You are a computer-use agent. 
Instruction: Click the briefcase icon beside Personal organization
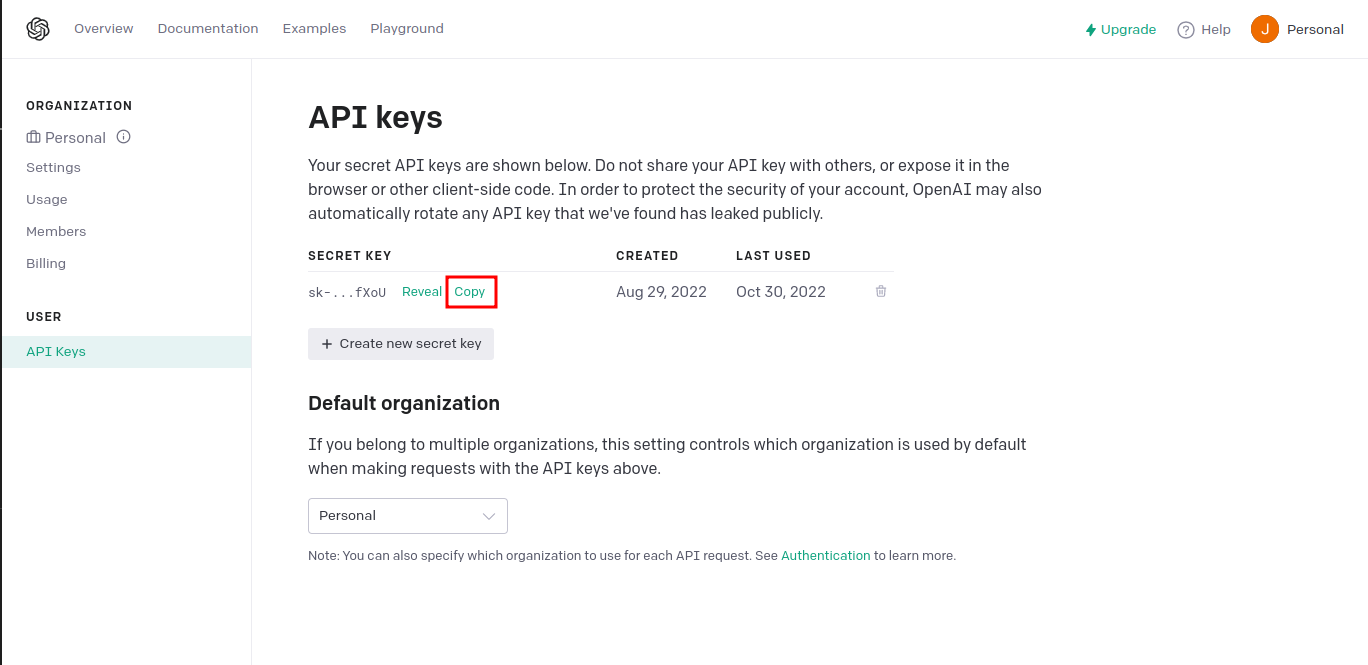(33, 137)
